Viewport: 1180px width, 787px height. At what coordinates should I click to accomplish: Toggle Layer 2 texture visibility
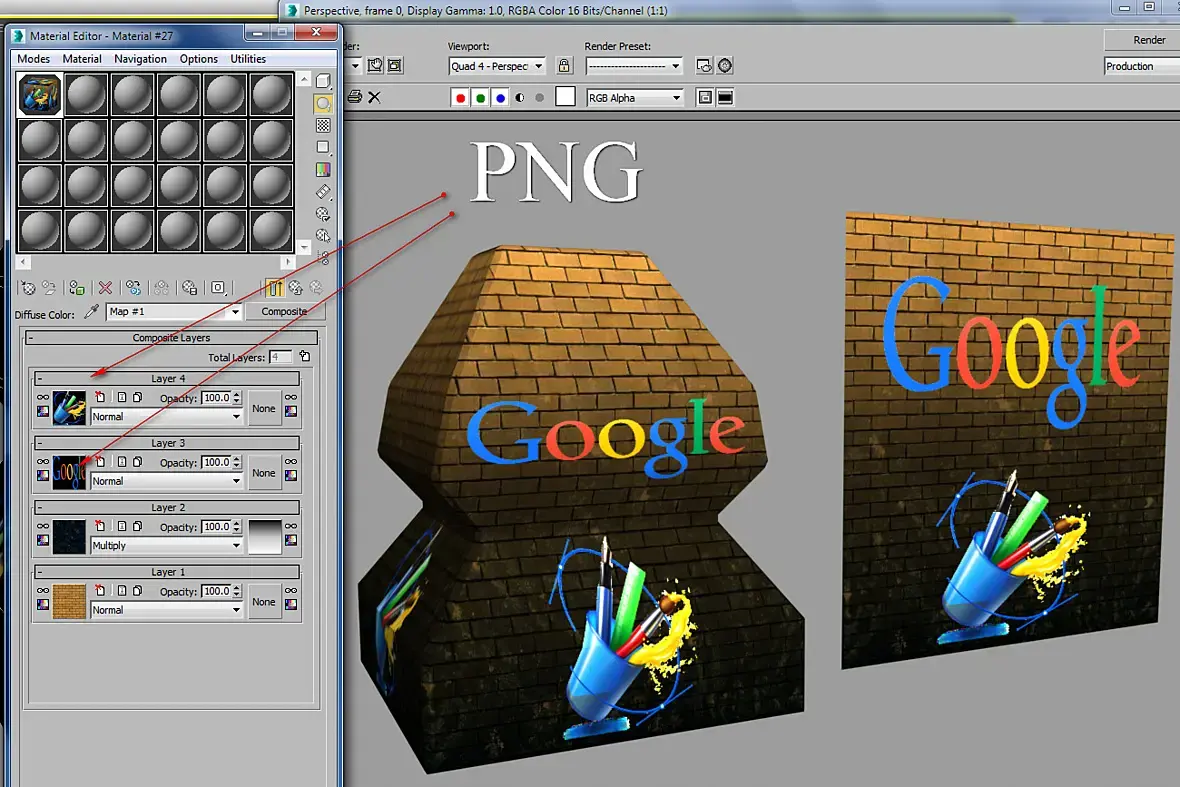click(x=43, y=526)
